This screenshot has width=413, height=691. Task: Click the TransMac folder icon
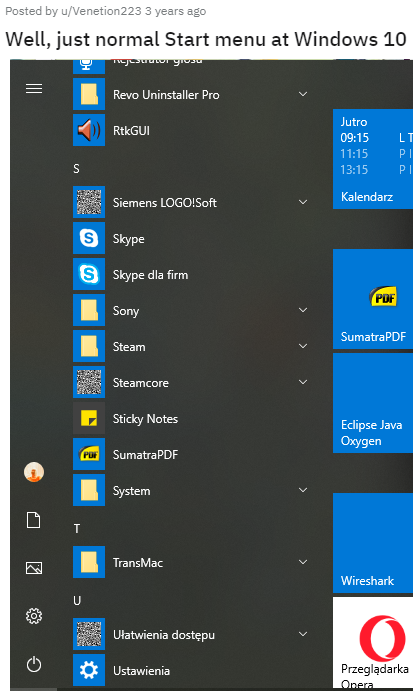coord(89,562)
